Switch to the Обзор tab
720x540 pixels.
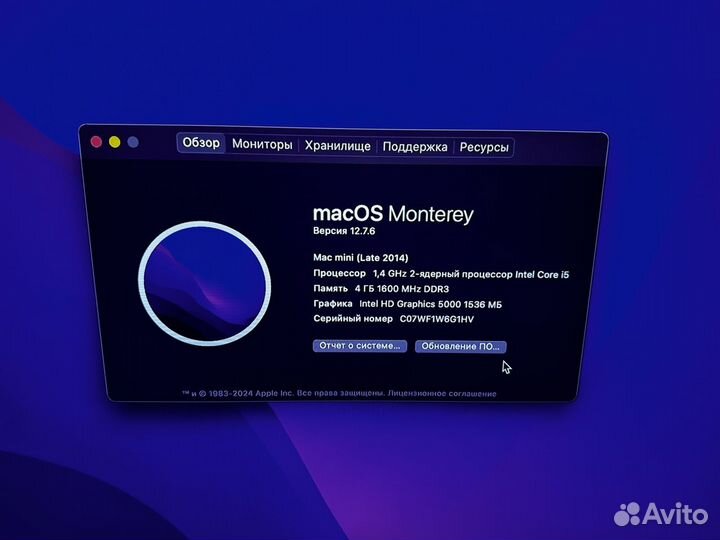201,143
